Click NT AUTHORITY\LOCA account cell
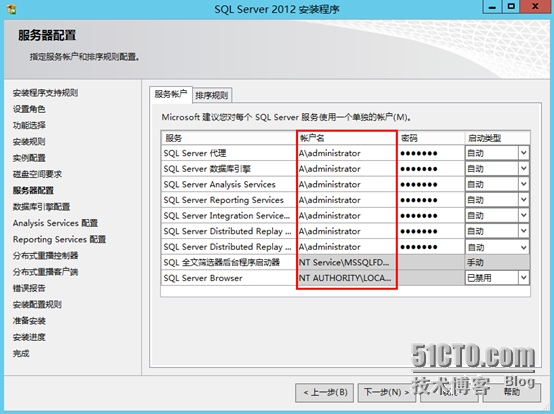Image resolution: width=554 pixels, height=414 pixels. (347, 278)
